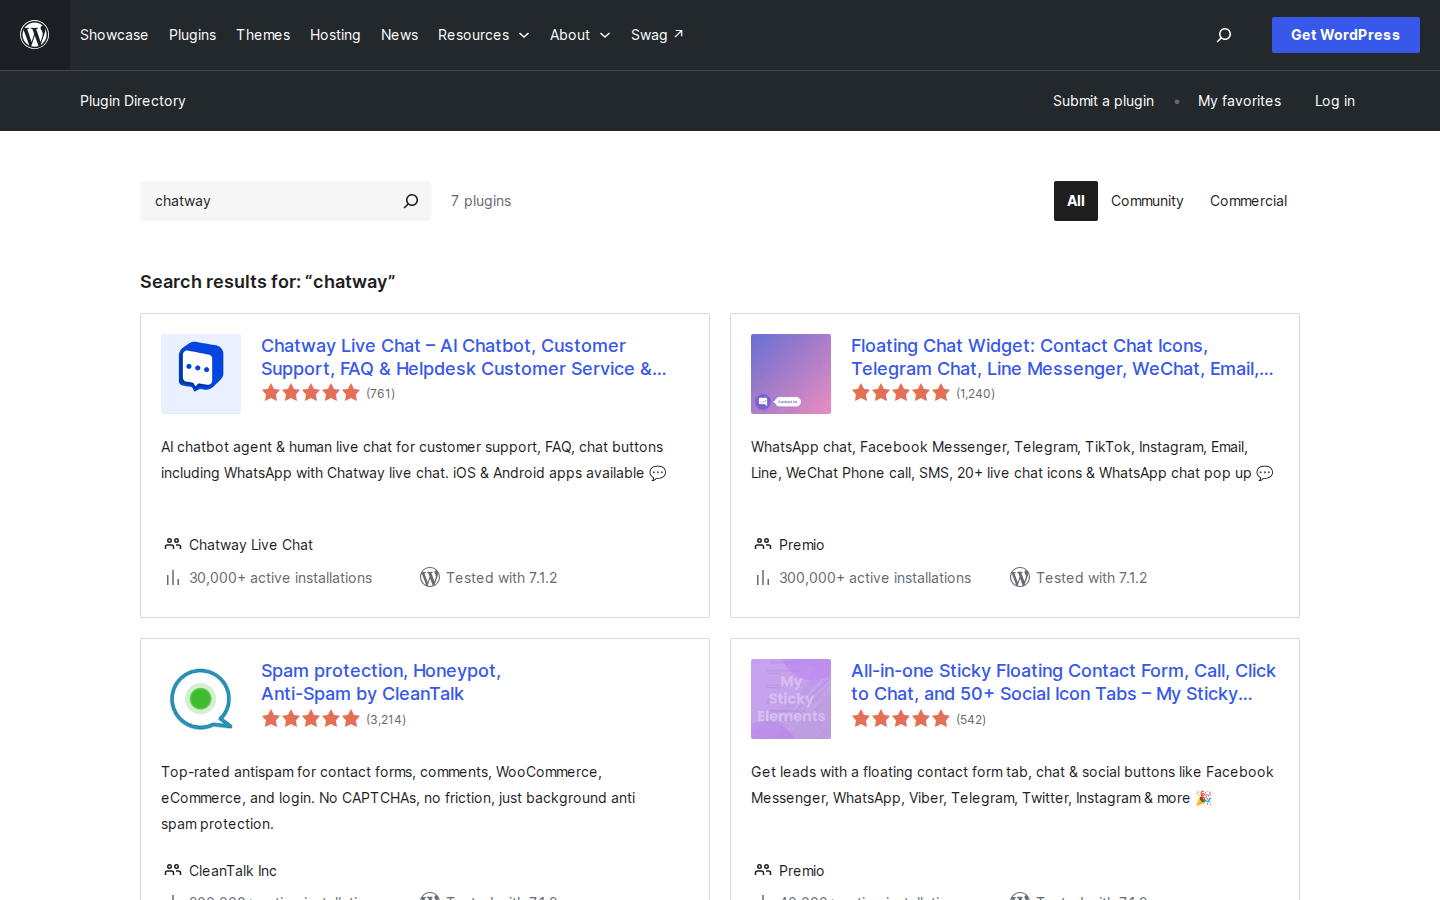Filter results by Community plugins
Image resolution: width=1440 pixels, height=900 pixels.
coord(1147,201)
